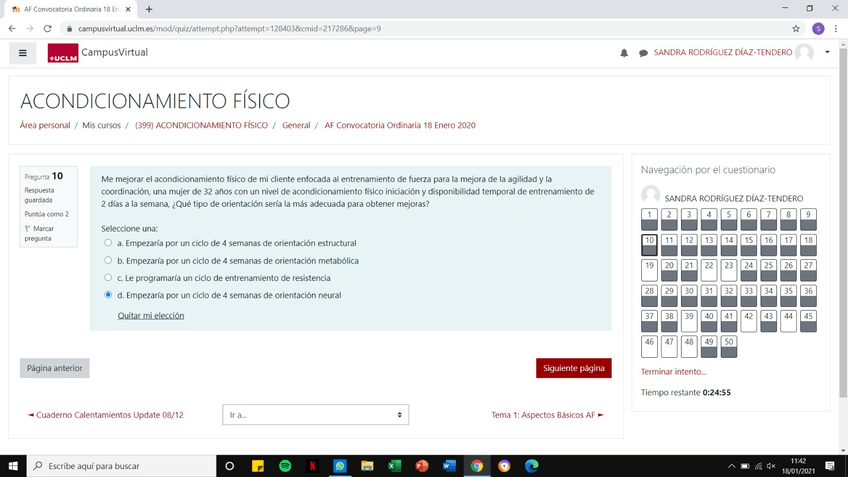Open Excel from taskbar
Image resolution: width=848 pixels, height=477 pixels.
[394, 466]
